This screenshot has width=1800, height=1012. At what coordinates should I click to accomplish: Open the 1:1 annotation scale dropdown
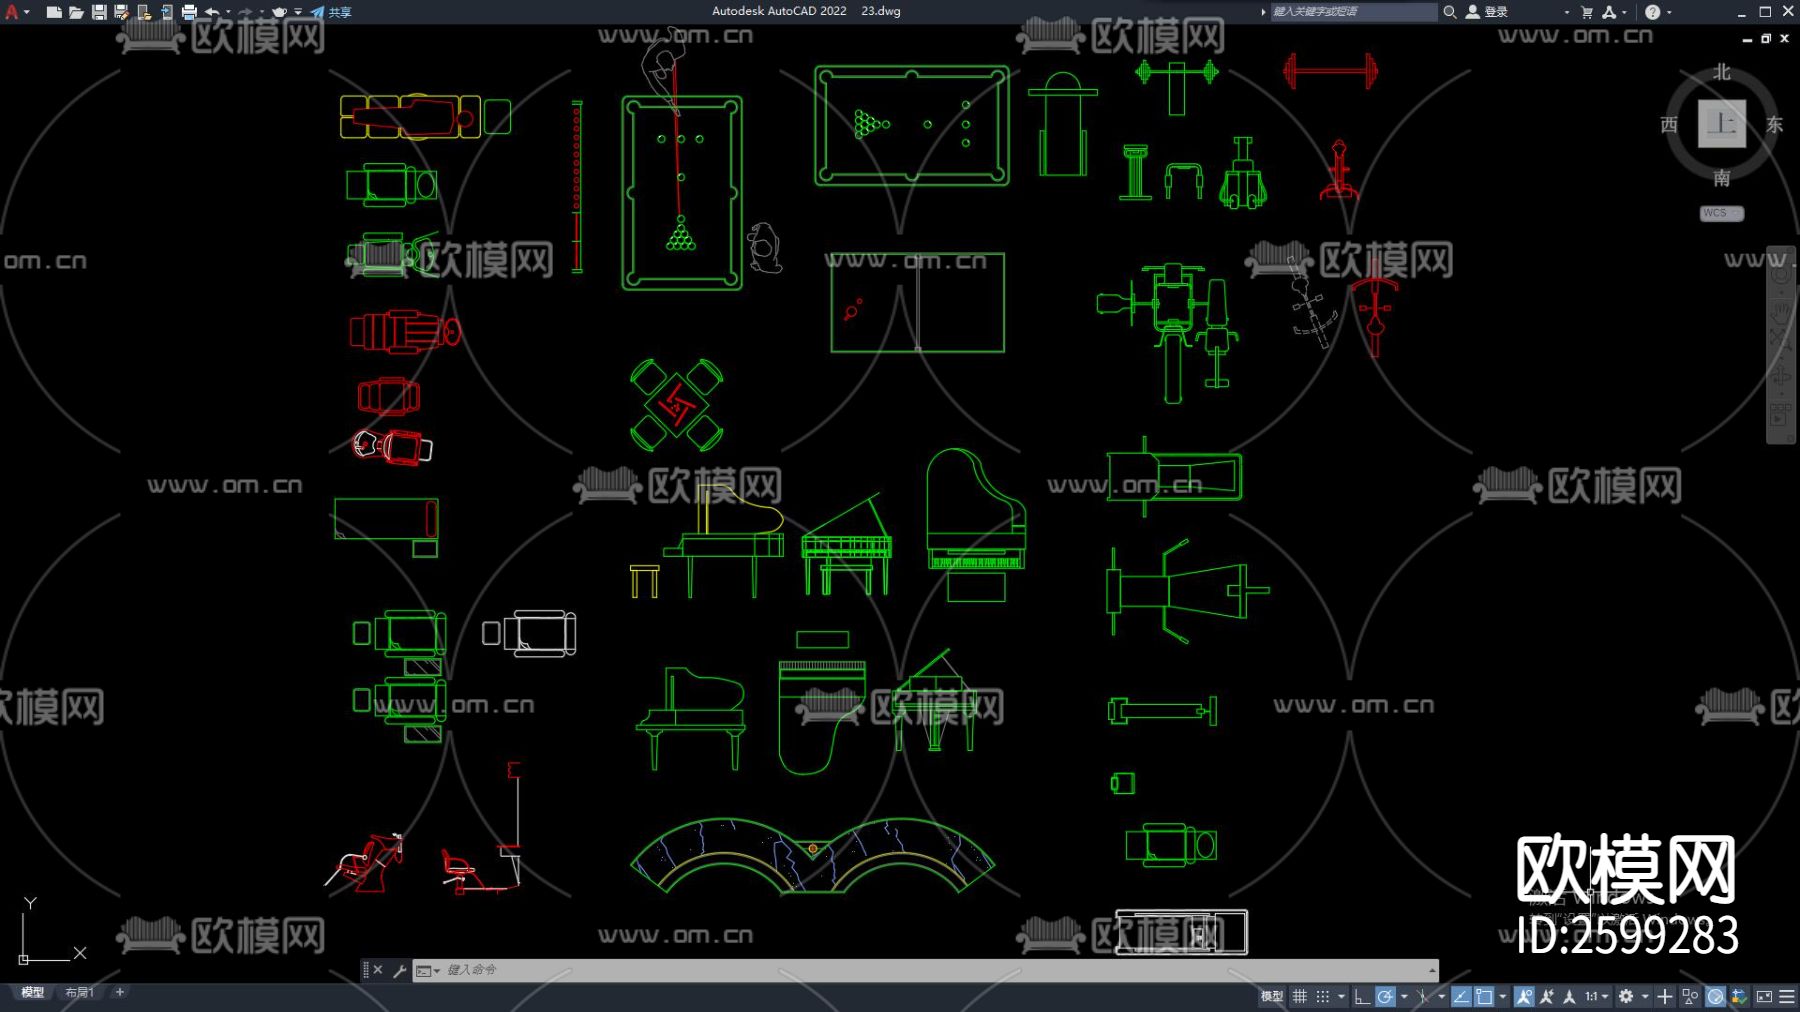coord(1596,996)
